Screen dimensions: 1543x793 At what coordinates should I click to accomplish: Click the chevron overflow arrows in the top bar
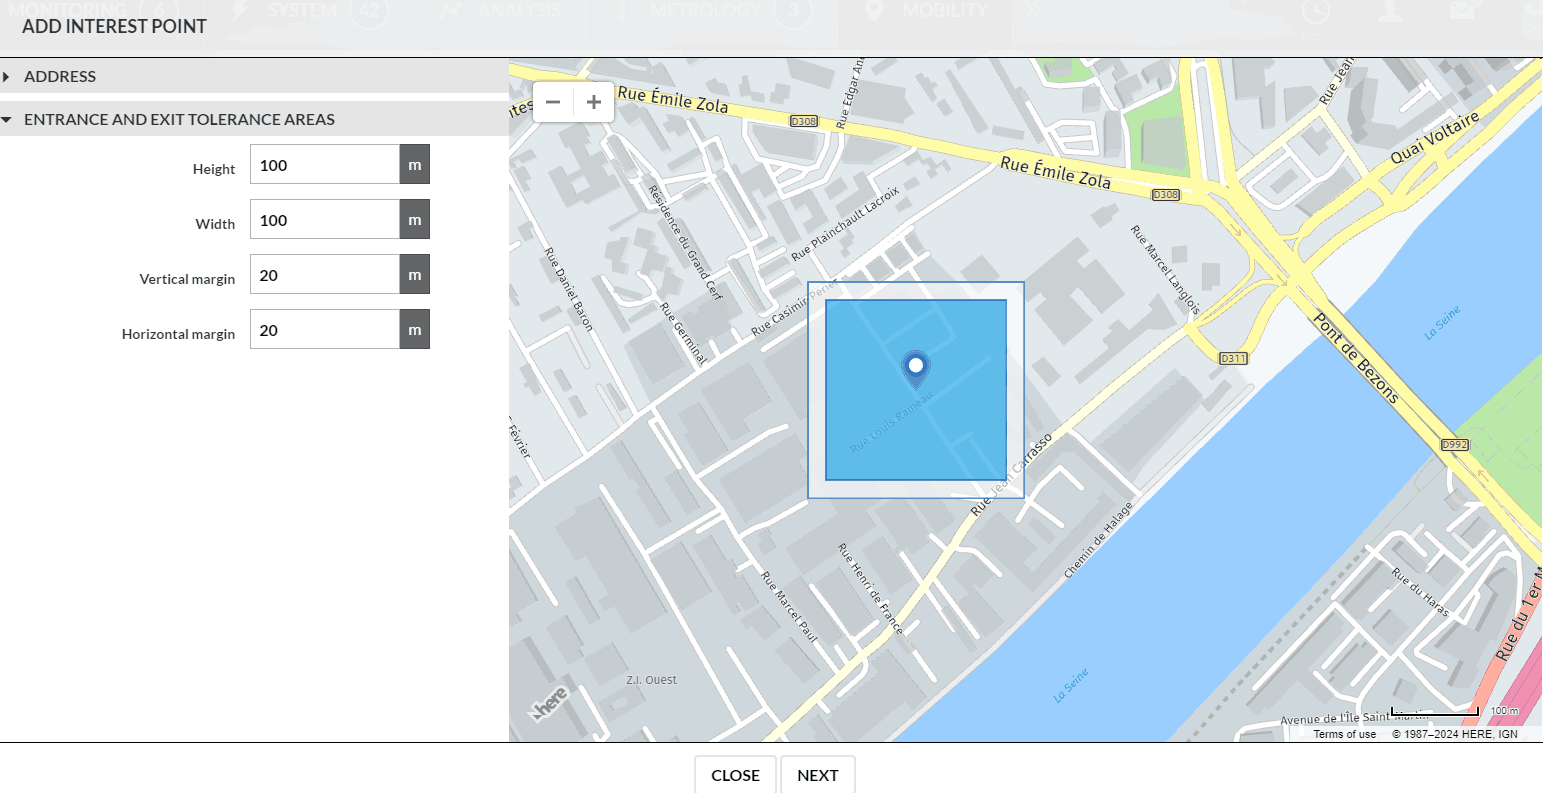point(1033,11)
